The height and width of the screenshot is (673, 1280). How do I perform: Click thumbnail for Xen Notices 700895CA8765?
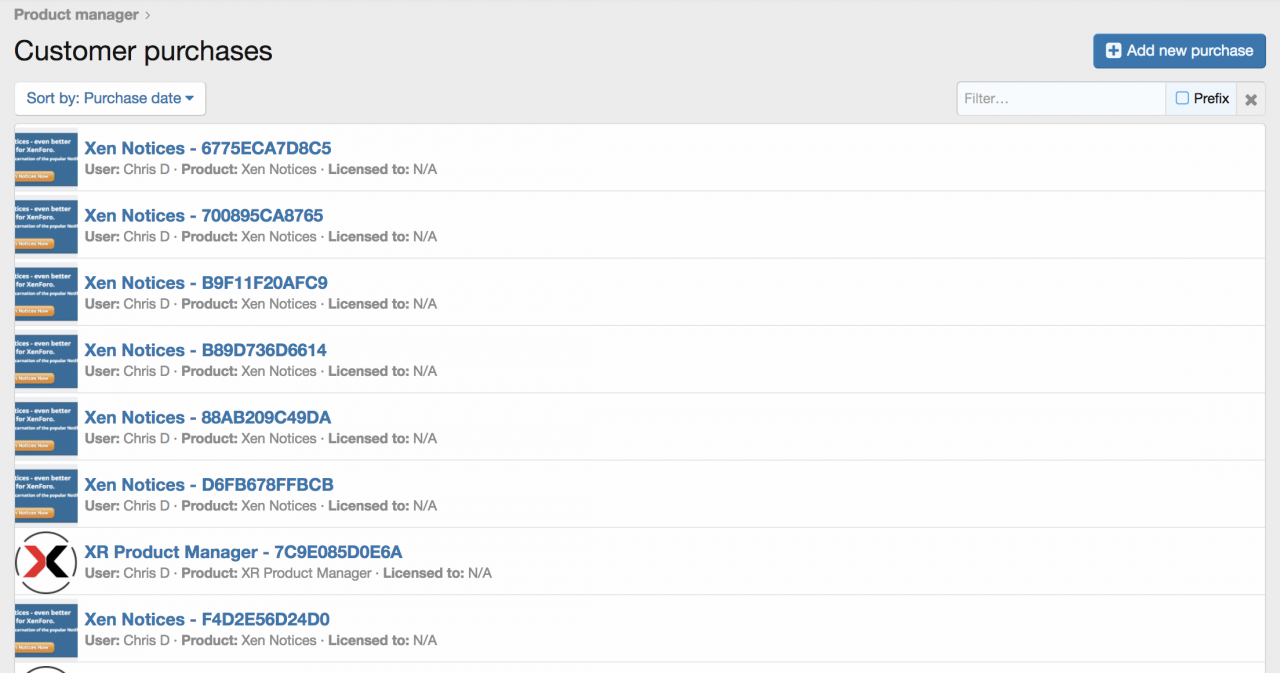pos(46,225)
